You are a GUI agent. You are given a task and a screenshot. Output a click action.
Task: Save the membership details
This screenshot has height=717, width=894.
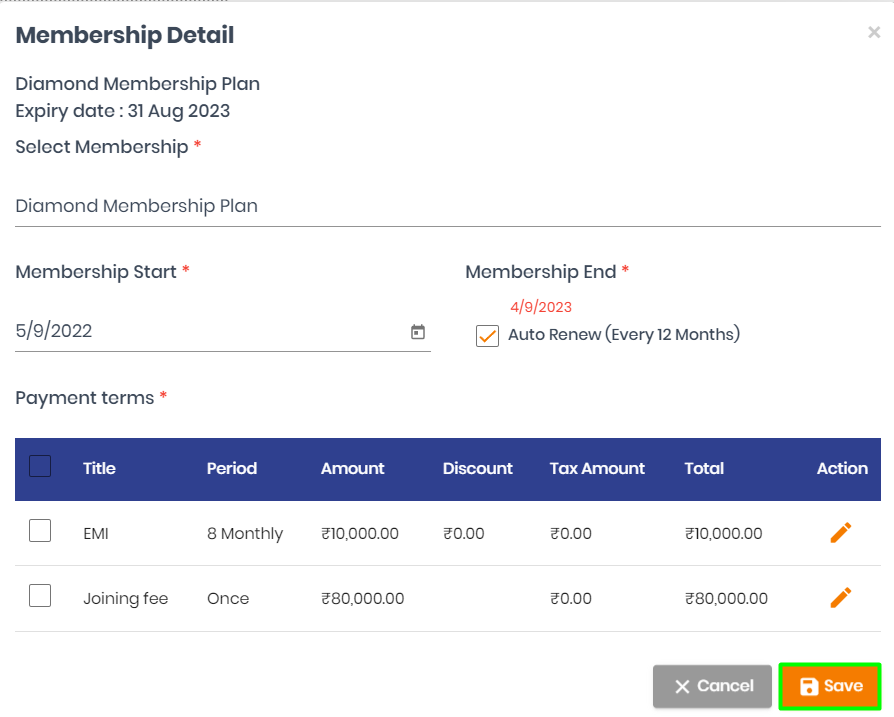click(830, 686)
